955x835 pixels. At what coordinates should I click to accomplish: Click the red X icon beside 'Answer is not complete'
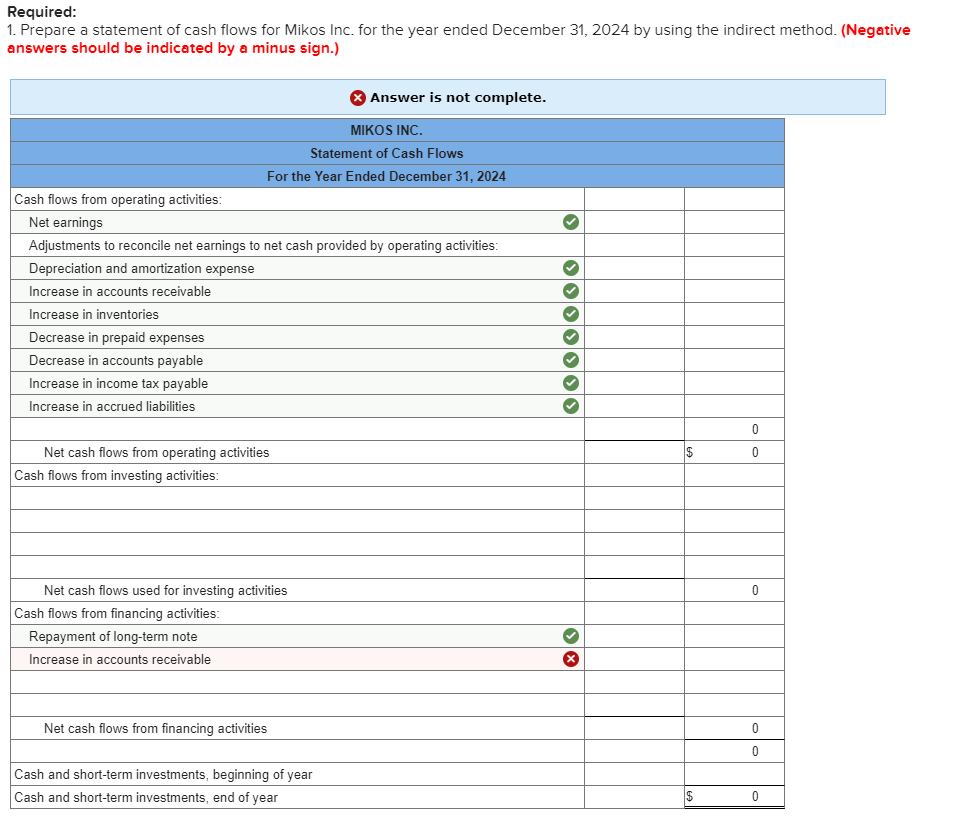coord(358,97)
